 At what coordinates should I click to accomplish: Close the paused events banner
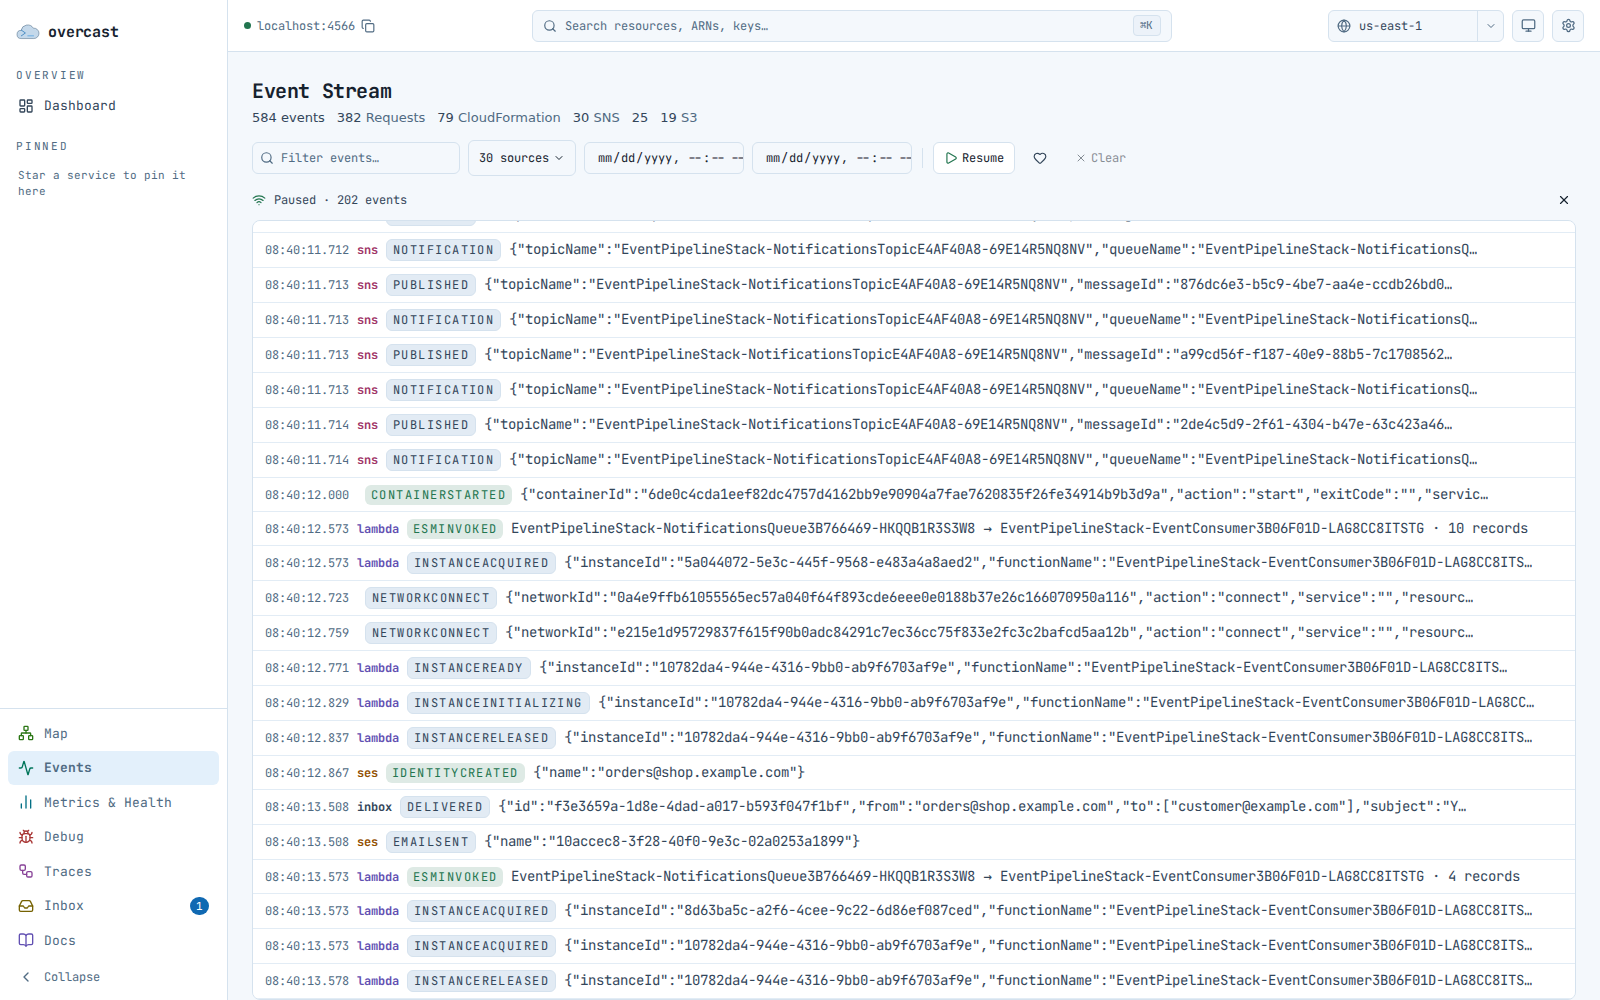coord(1564,200)
